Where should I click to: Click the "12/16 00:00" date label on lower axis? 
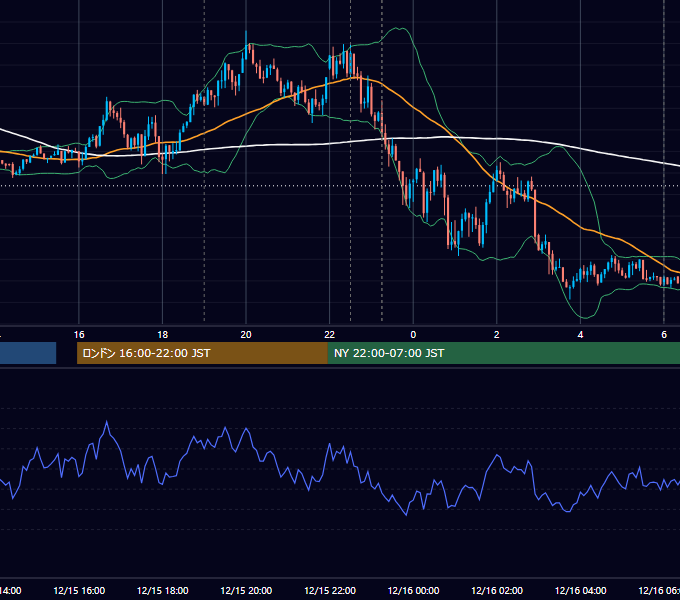coord(413,590)
